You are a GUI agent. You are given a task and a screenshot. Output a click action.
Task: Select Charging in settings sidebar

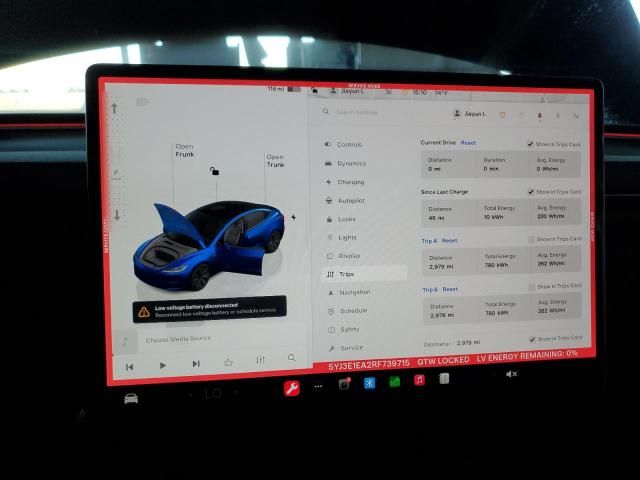tap(350, 182)
